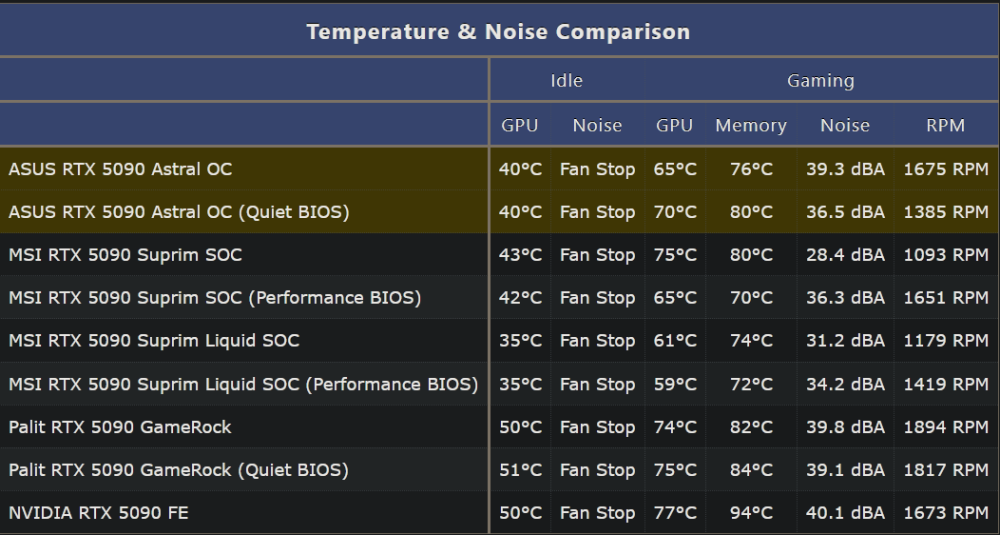The width and height of the screenshot is (1000, 535).
Task: Select the Idle column group header
Action: (566, 80)
